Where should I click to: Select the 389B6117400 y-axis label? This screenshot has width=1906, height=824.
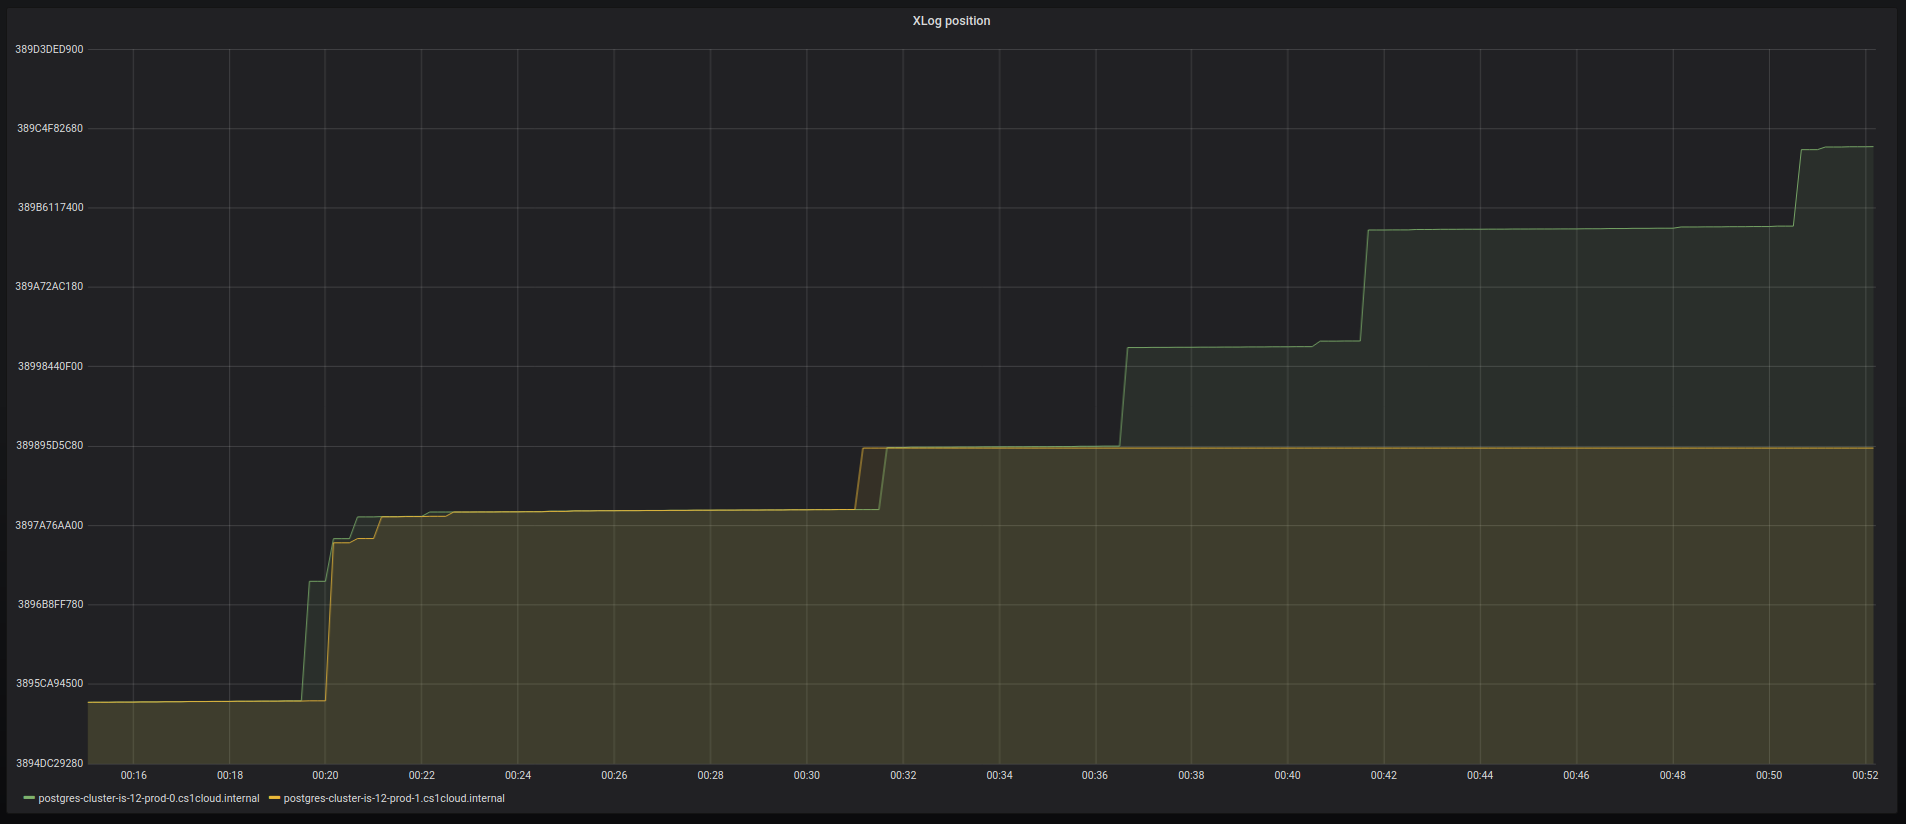pos(51,207)
